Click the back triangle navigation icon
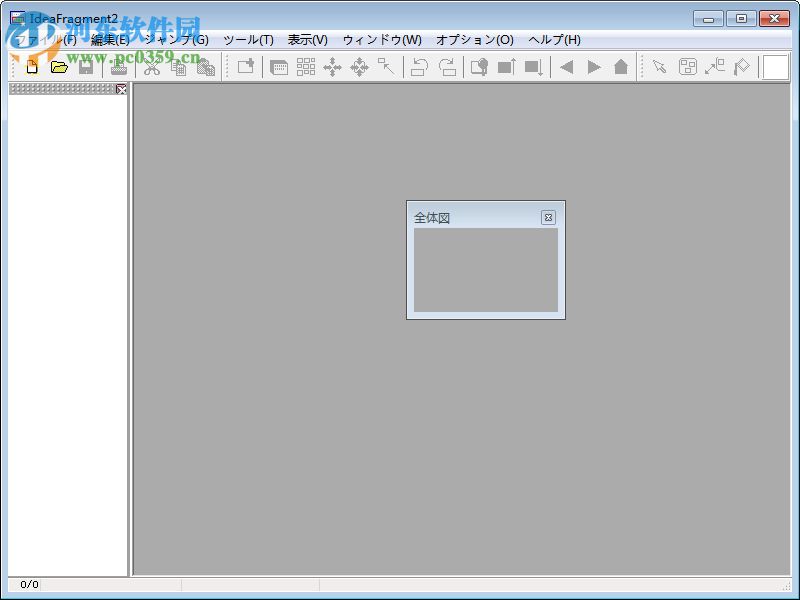800x600 pixels. (566, 67)
